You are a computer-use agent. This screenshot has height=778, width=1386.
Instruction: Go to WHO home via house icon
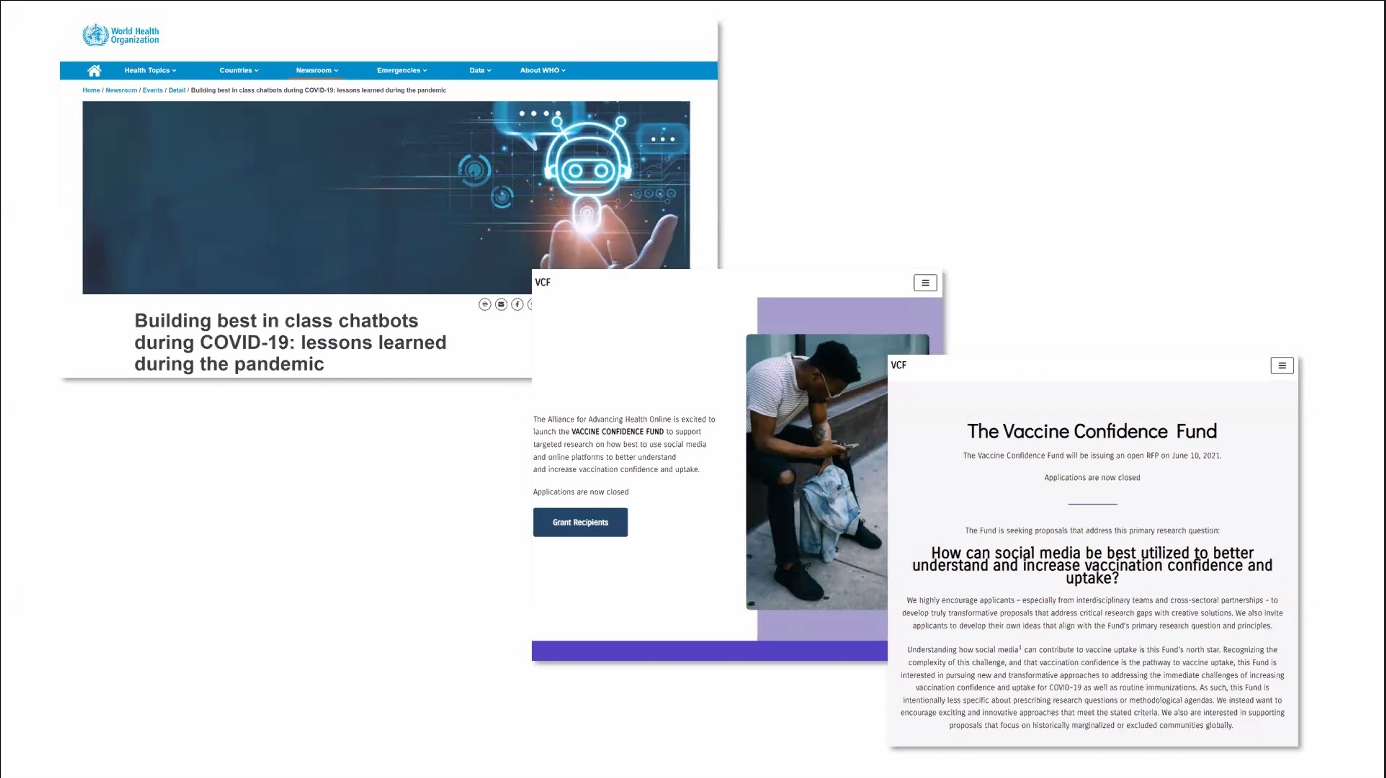pyautogui.click(x=94, y=71)
